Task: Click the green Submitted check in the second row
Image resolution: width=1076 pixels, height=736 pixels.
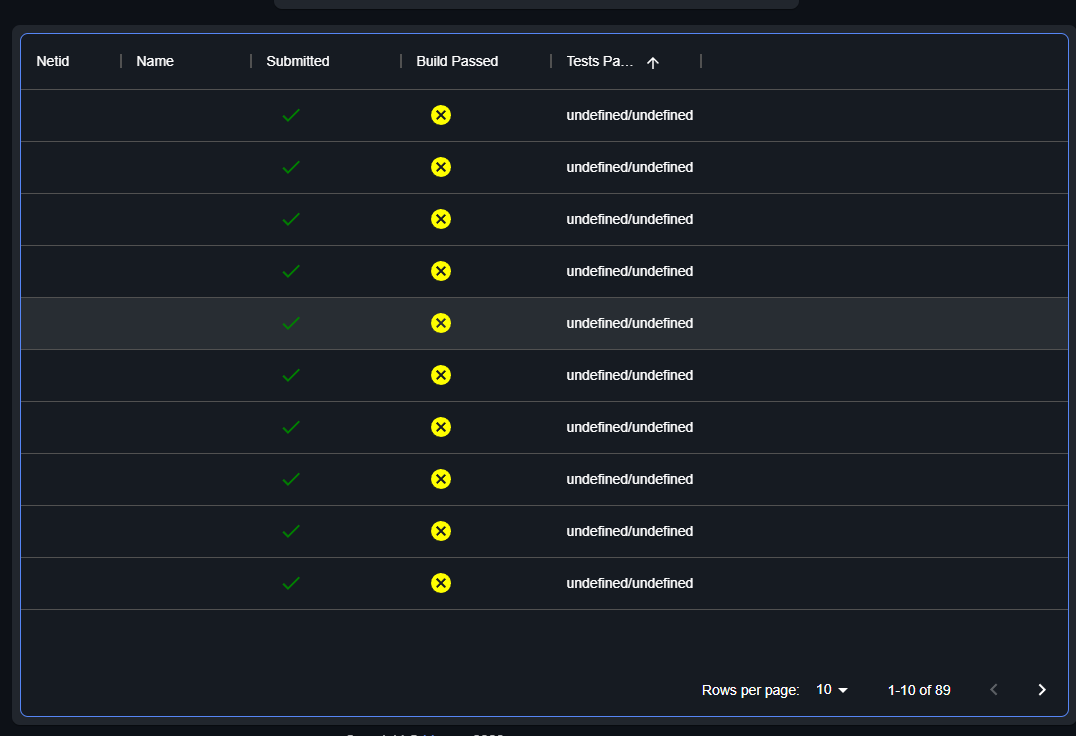Action: pyautogui.click(x=290, y=167)
